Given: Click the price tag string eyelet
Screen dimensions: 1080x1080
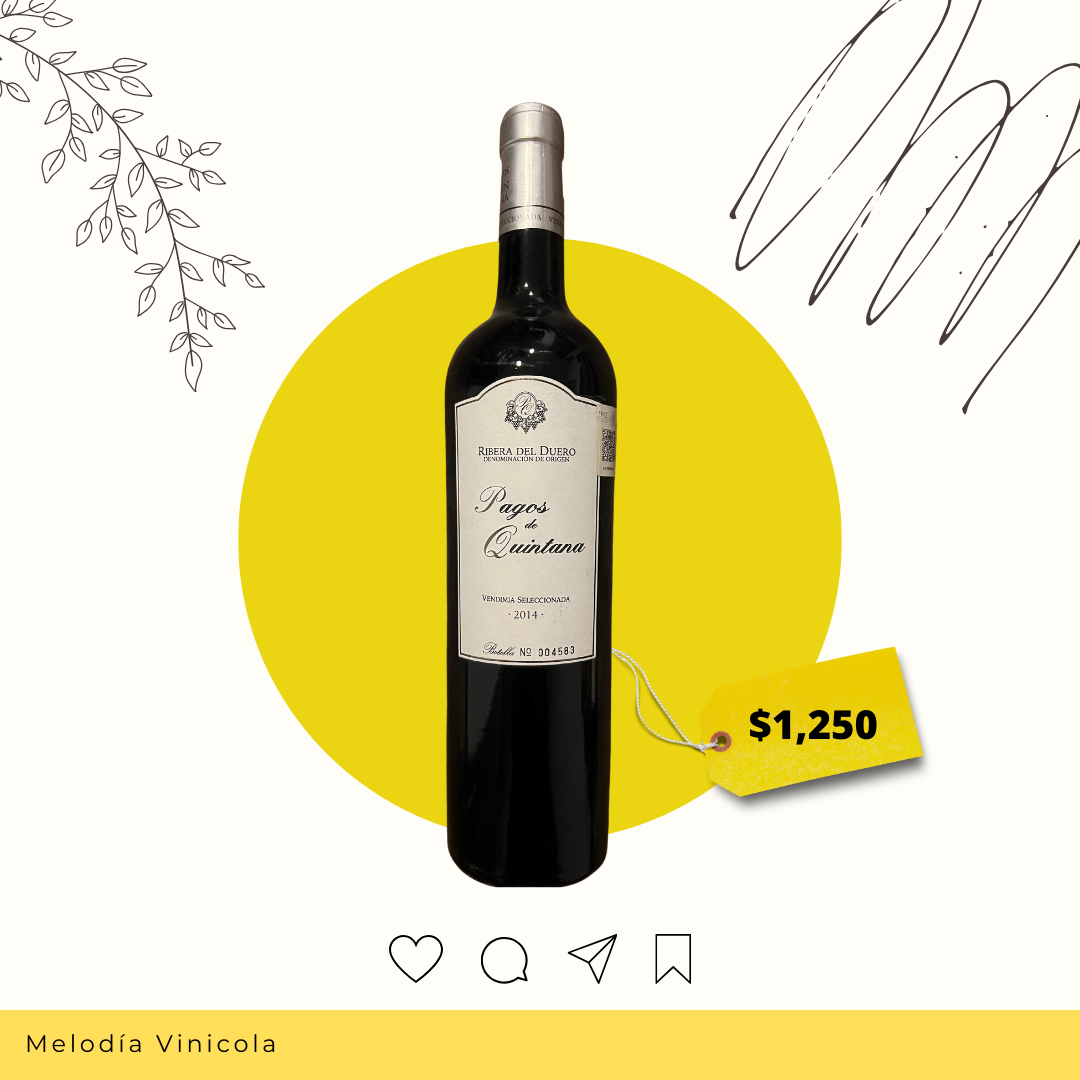Looking at the screenshot, I should pos(720,741).
